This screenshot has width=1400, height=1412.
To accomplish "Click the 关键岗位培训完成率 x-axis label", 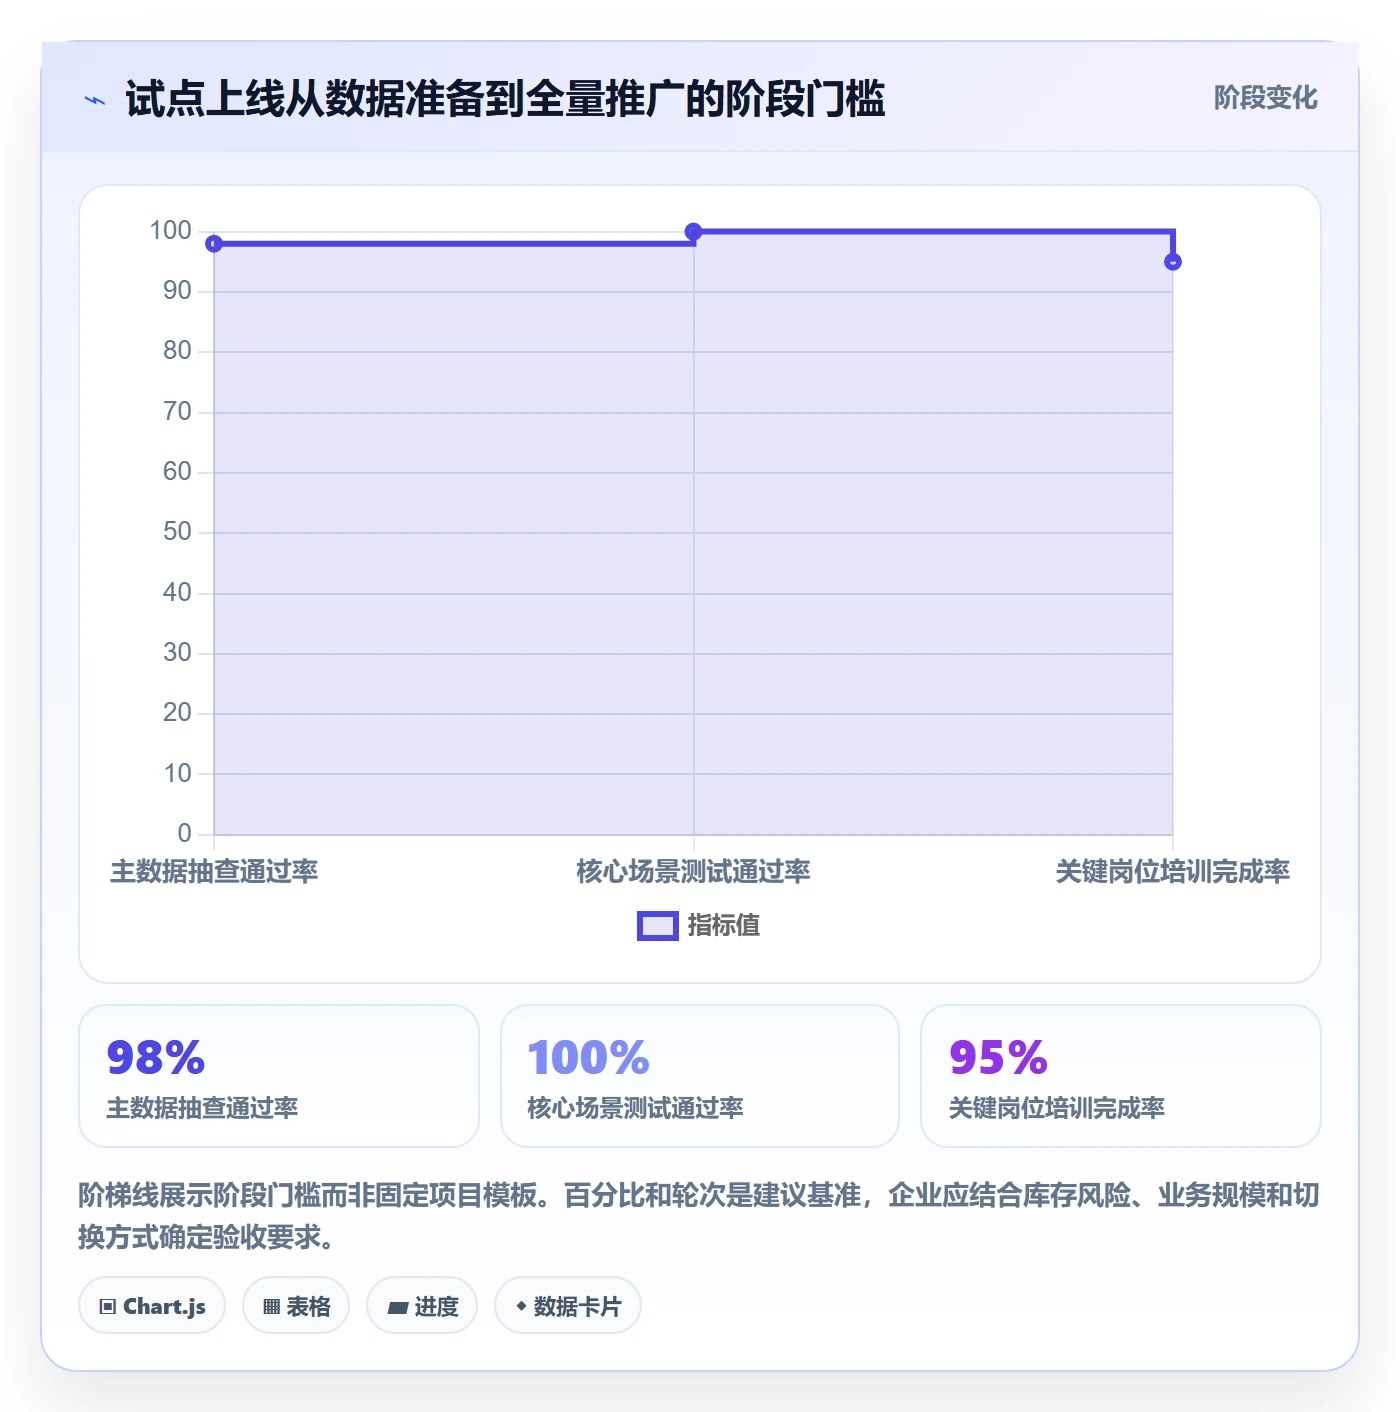I will click(x=1173, y=871).
